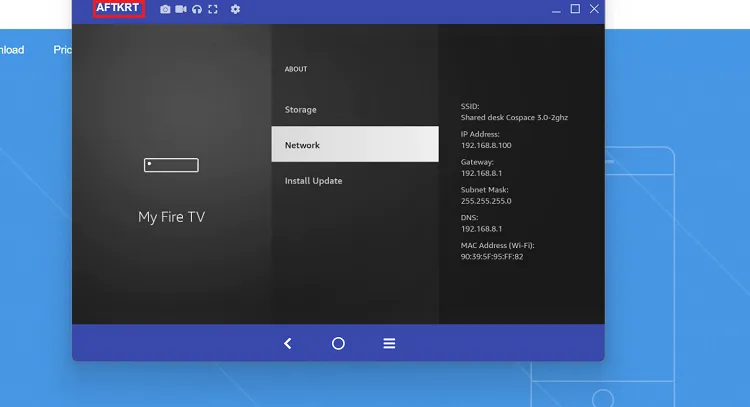Click the My Fire TV label
Screen dimensions: 750x407
171,217
